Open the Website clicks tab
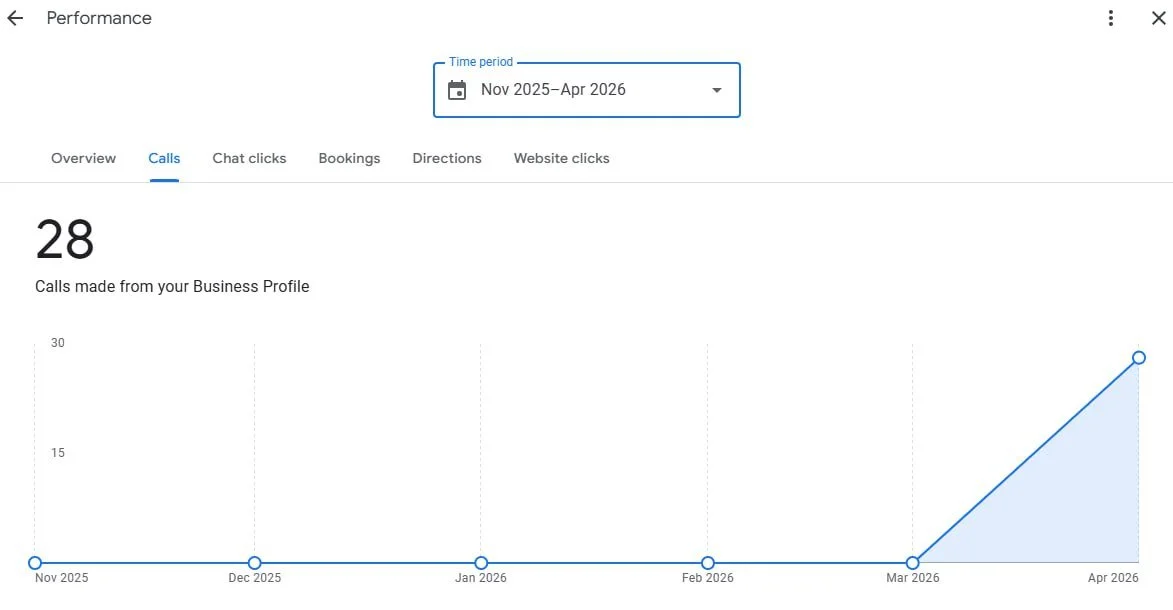 pyautogui.click(x=561, y=158)
